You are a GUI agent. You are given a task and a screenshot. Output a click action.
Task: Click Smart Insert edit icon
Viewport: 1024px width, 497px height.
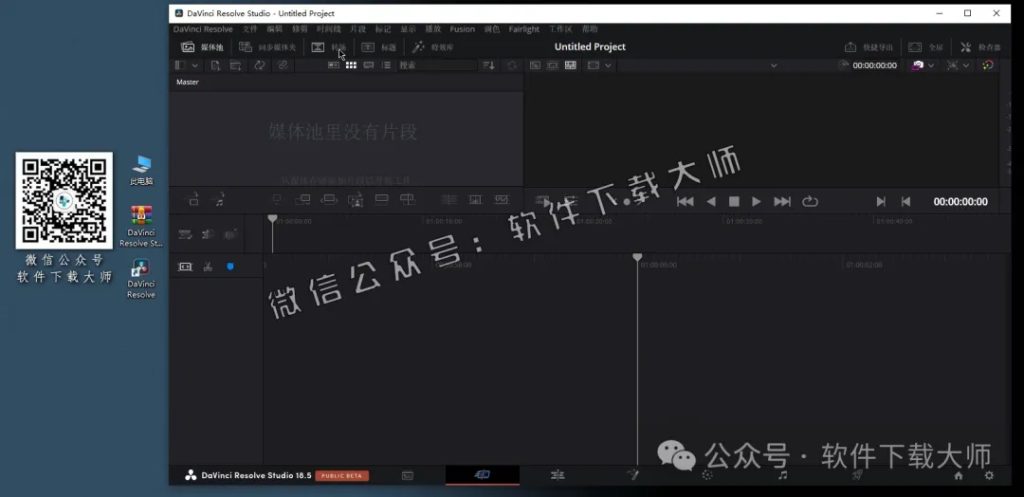tap(277, 200)
